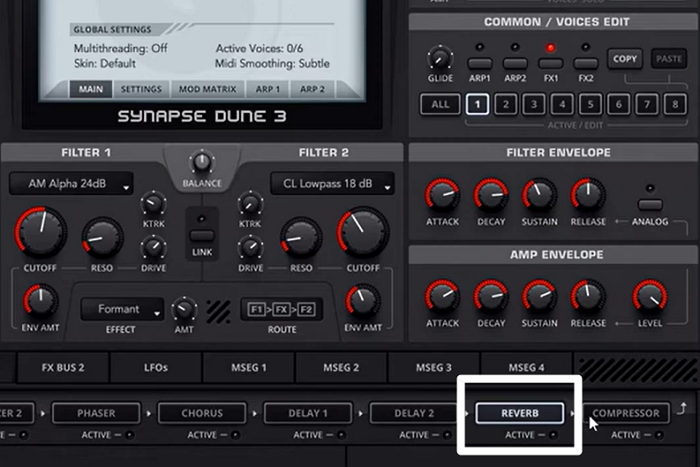
Task: Toggle ACTIVE for the CHORUS effect
Action: click(235, 435)
